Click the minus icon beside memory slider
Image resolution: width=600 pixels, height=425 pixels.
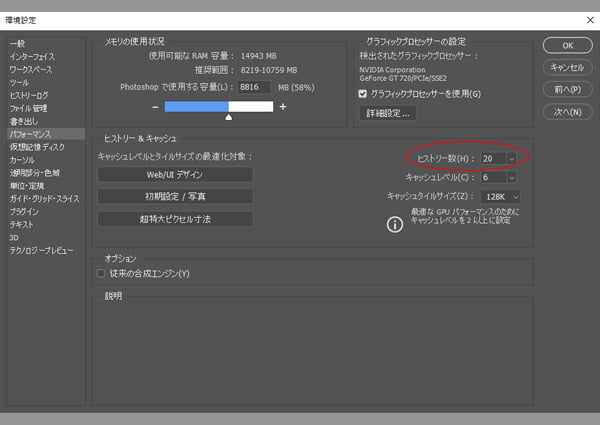point(156,107)
